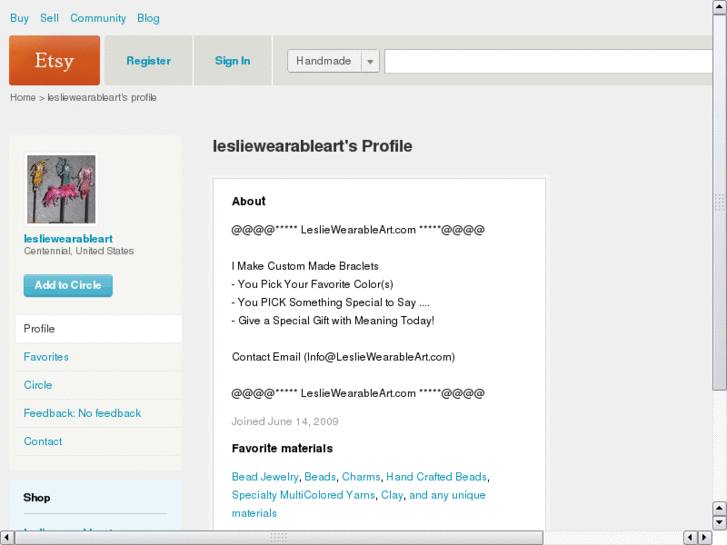
Task: Select the Profile sidebar item
Action: (99, 328)
